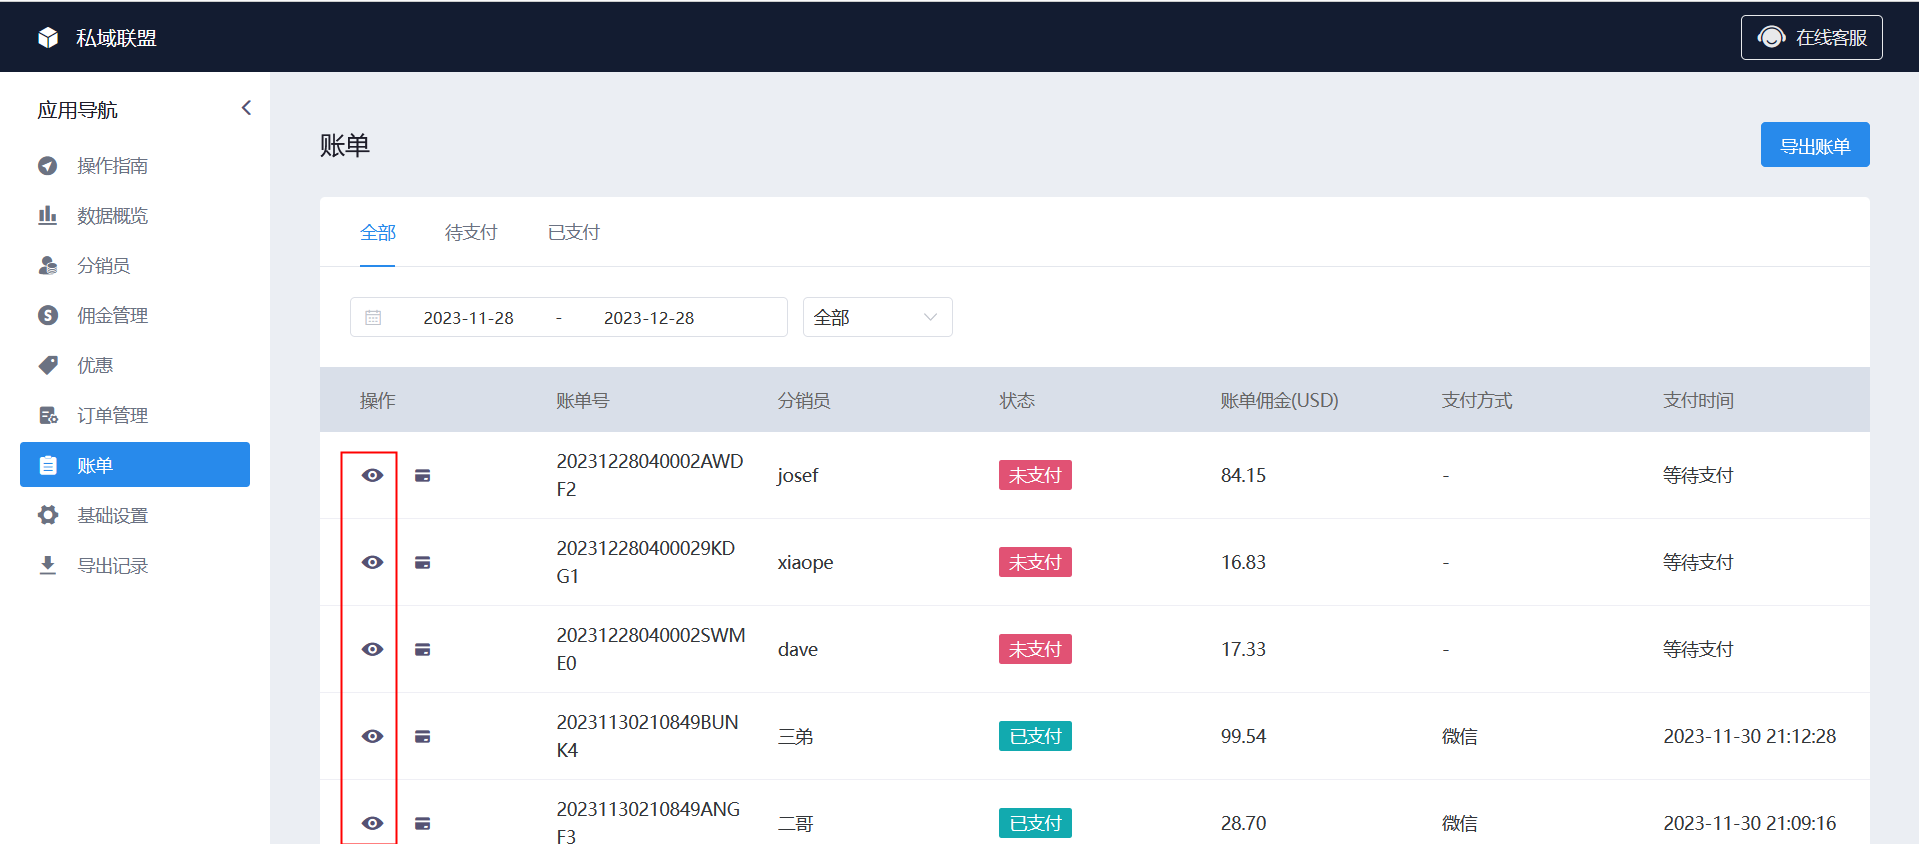Click the calendar icon in date range
This screenshot has height=844, width=1919.
coord(373,318)
